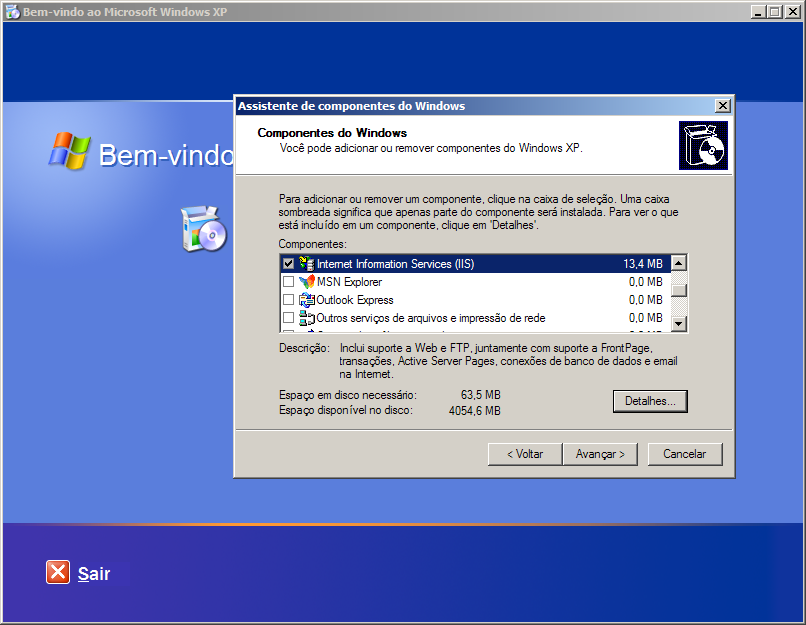Viewport: 806px width, 625px height.
Task: Select the Internet Information Services (IIS) row
Action: (x=475, y=264)
